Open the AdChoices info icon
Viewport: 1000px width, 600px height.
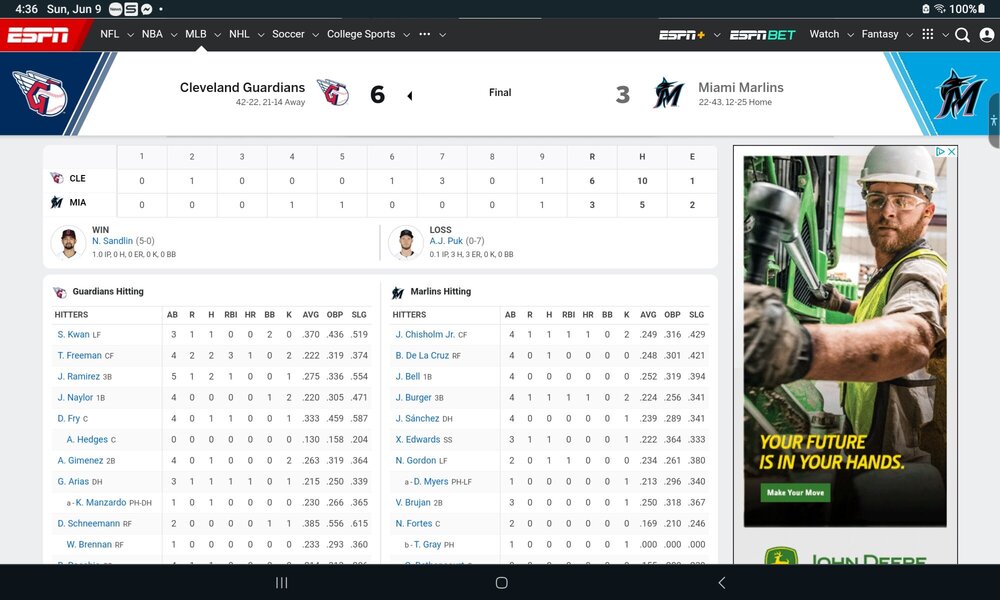(x=940, y=152)
